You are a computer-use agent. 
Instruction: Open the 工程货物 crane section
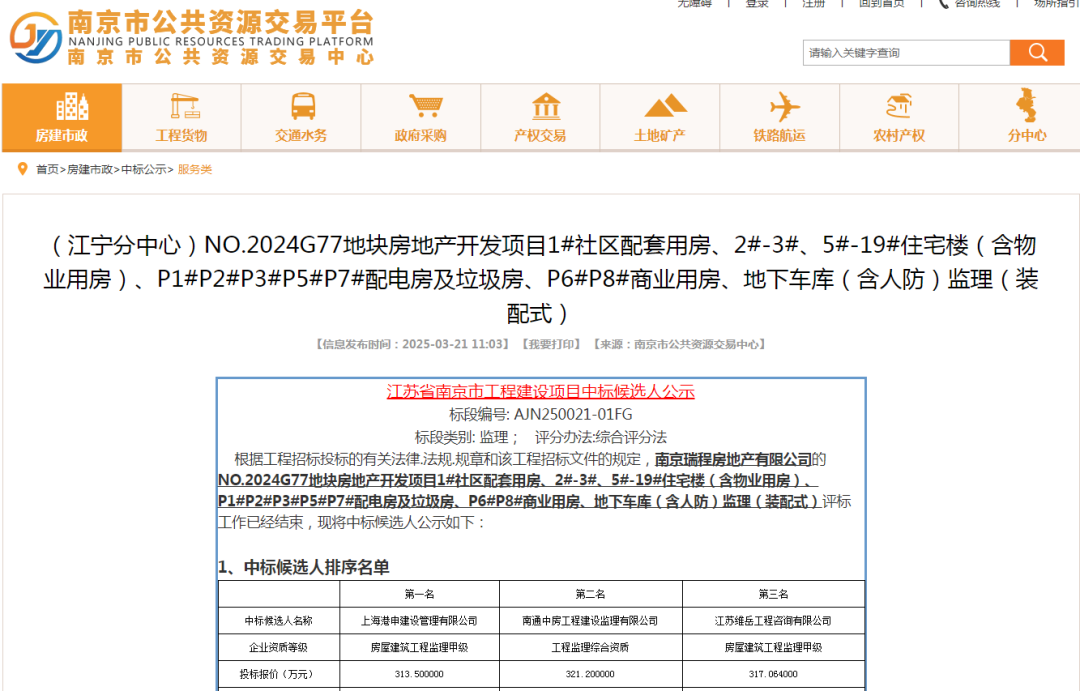click(181, 117)
